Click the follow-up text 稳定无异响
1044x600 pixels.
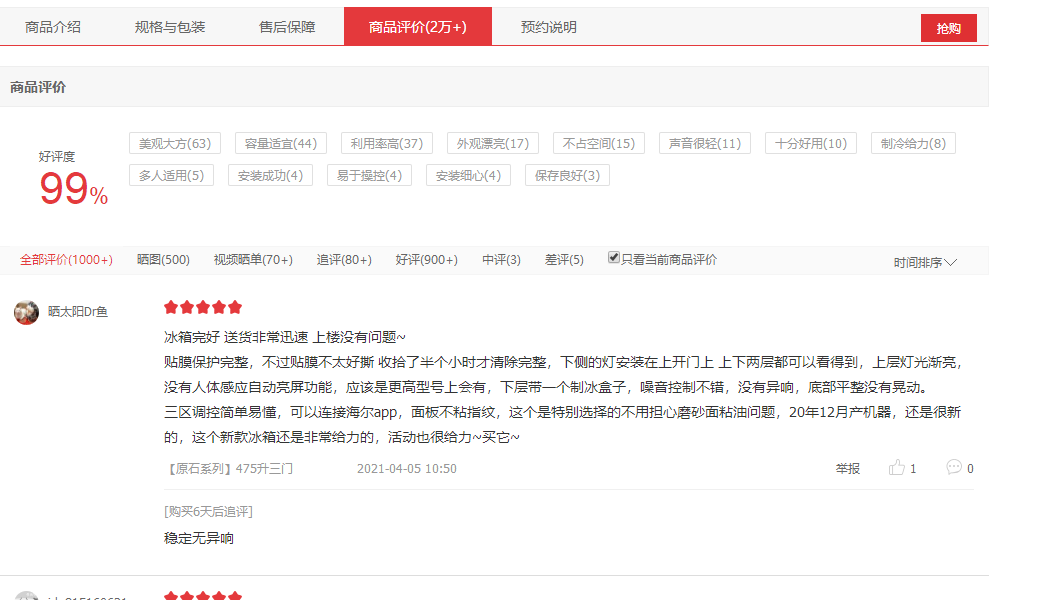[x=198, y=538]
